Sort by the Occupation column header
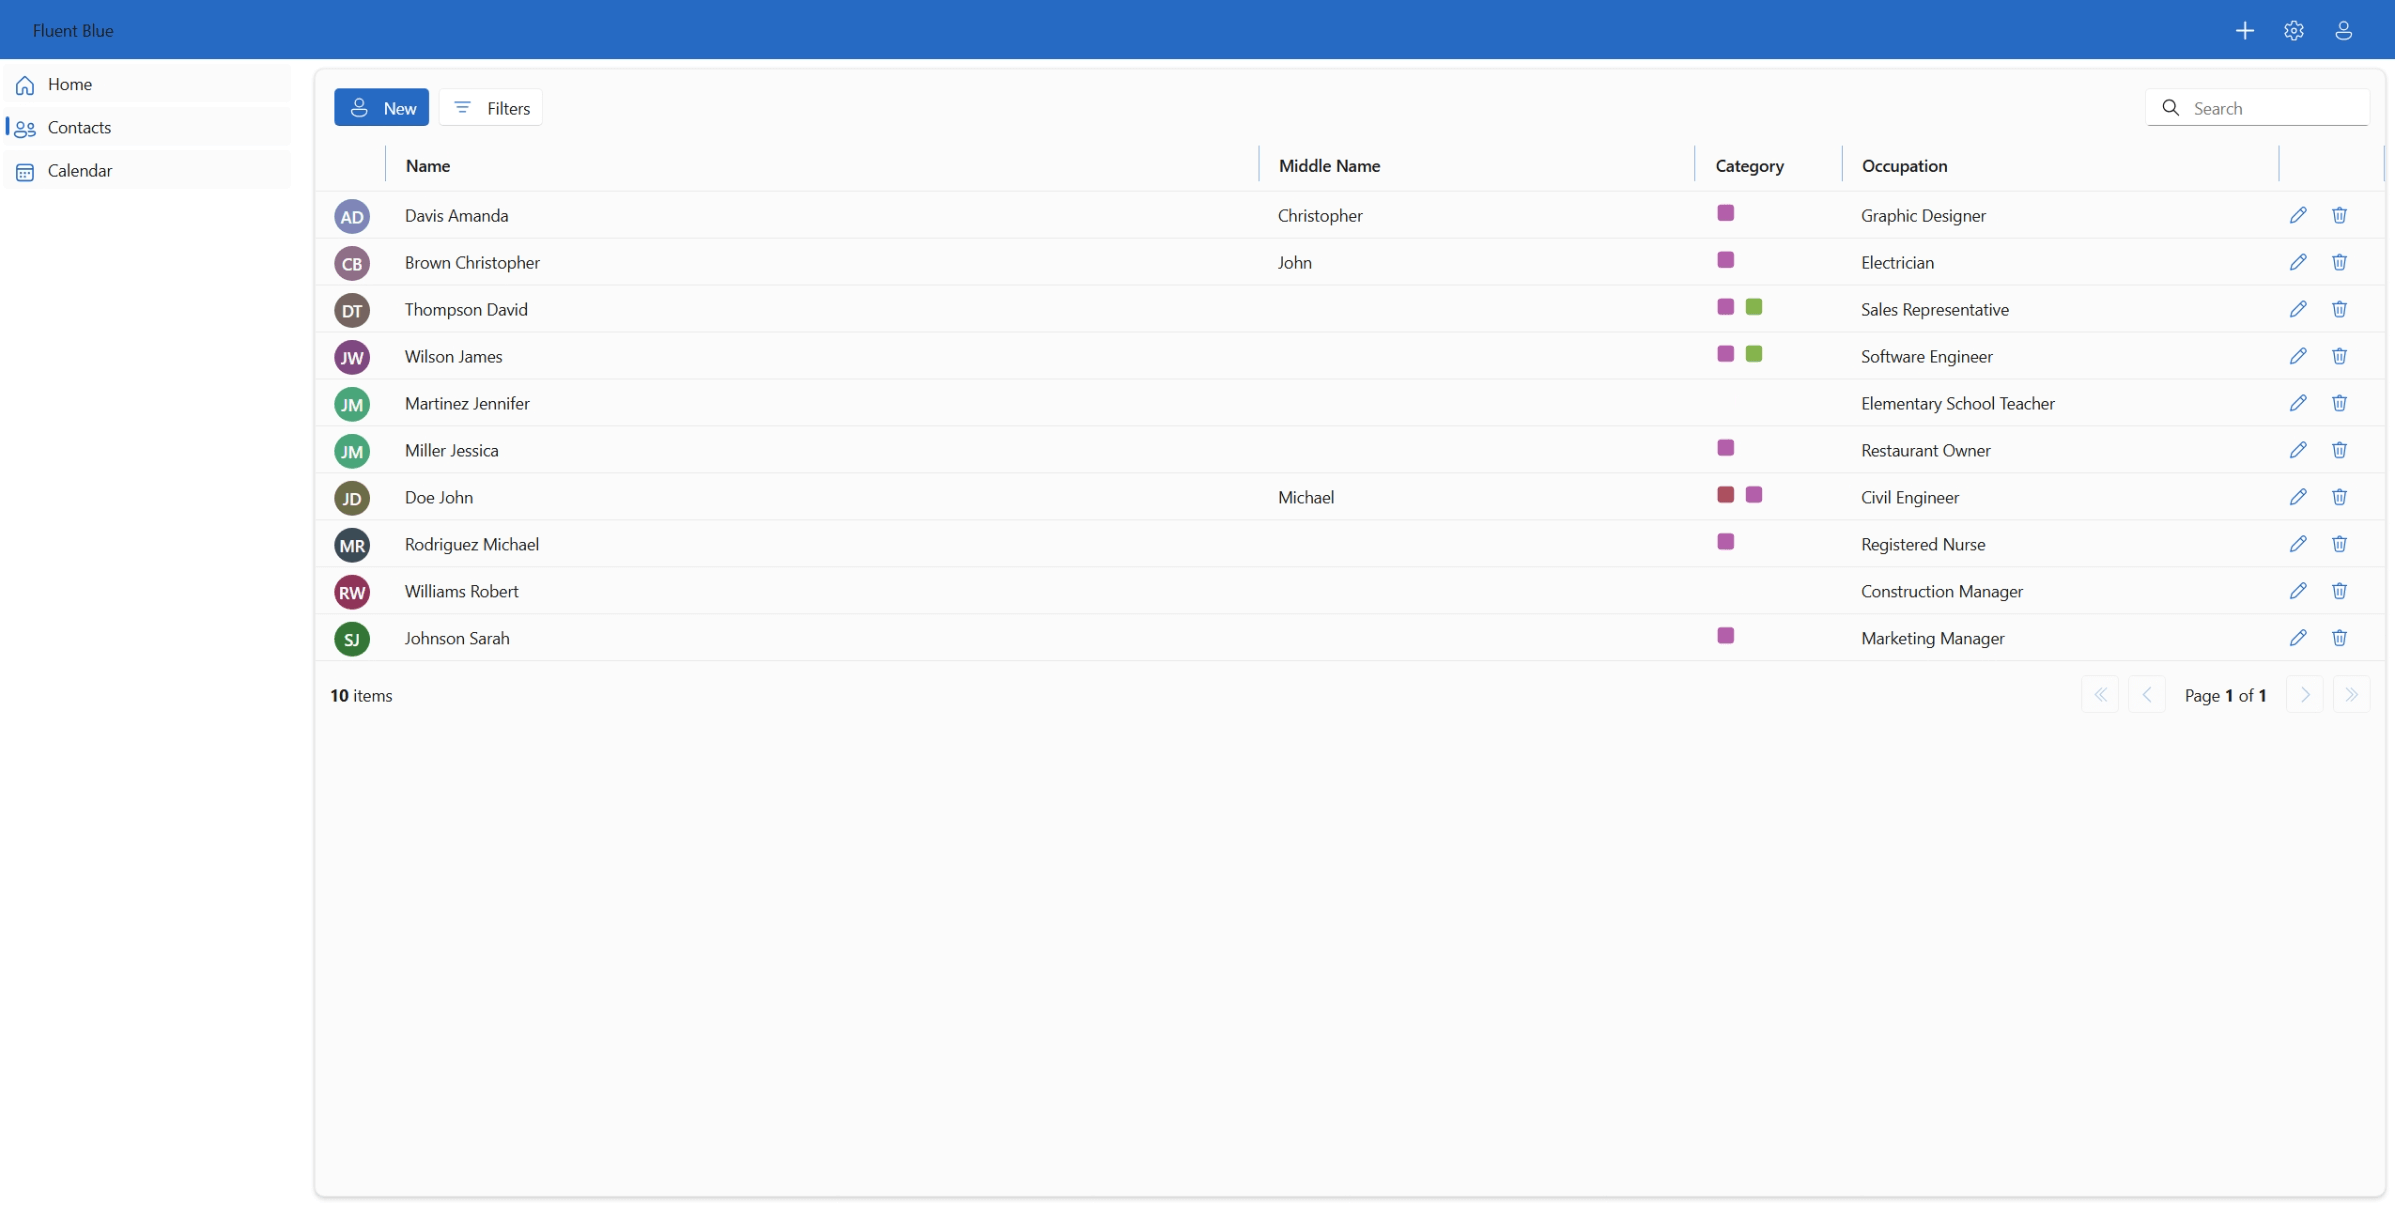 point(1903,165)
